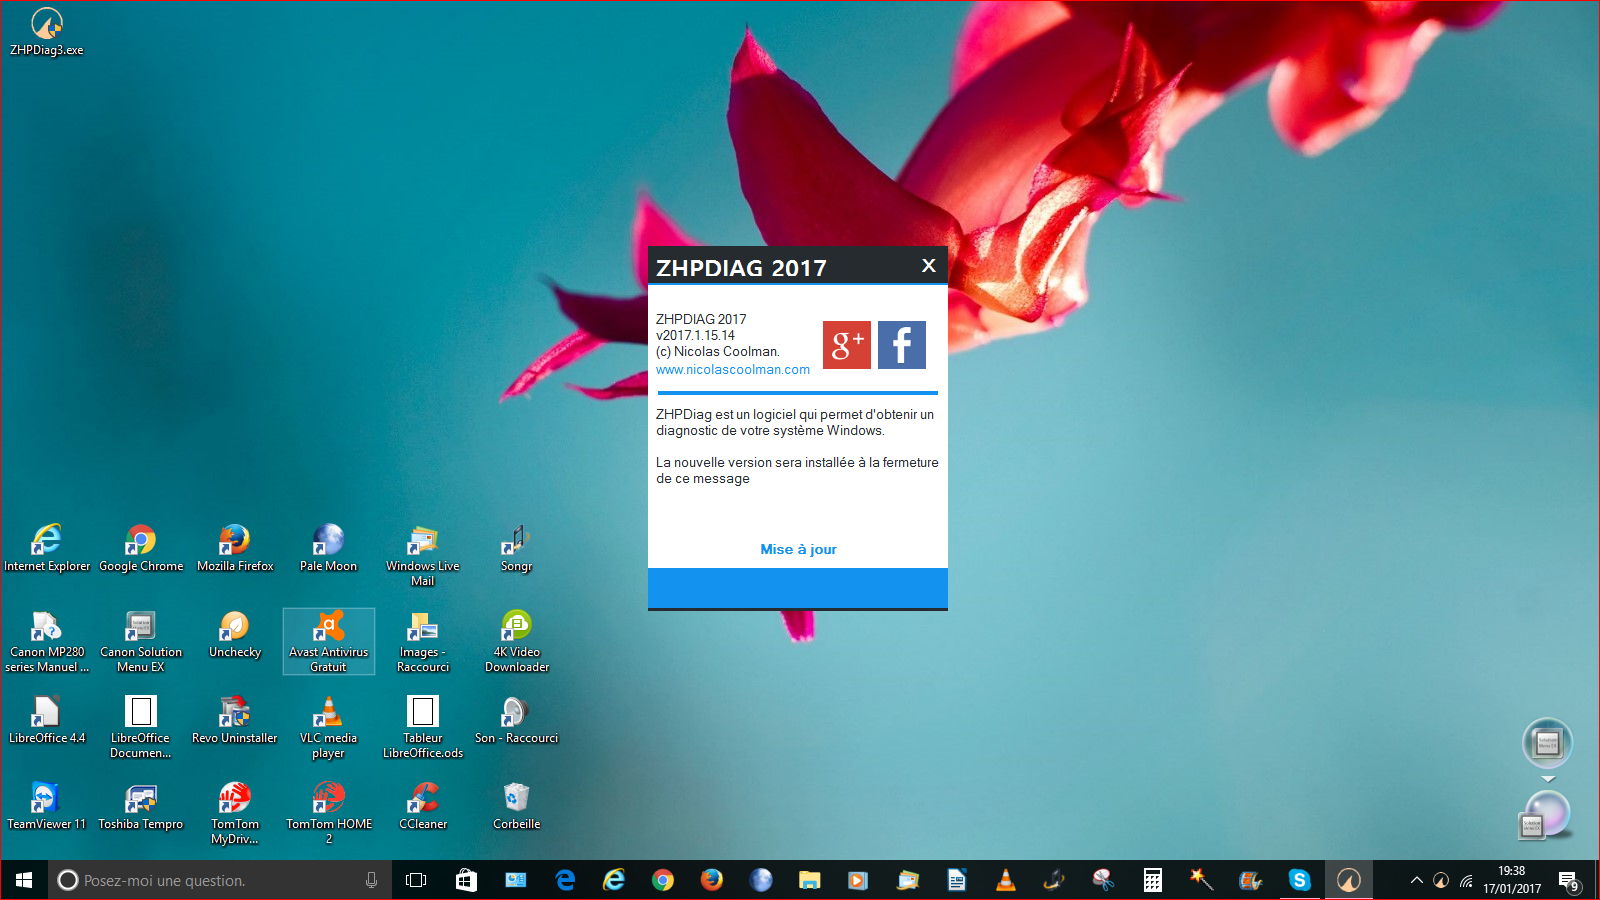
Task: Select the Son - Raccourci shortcut
Action: click(x=517, y=720)
